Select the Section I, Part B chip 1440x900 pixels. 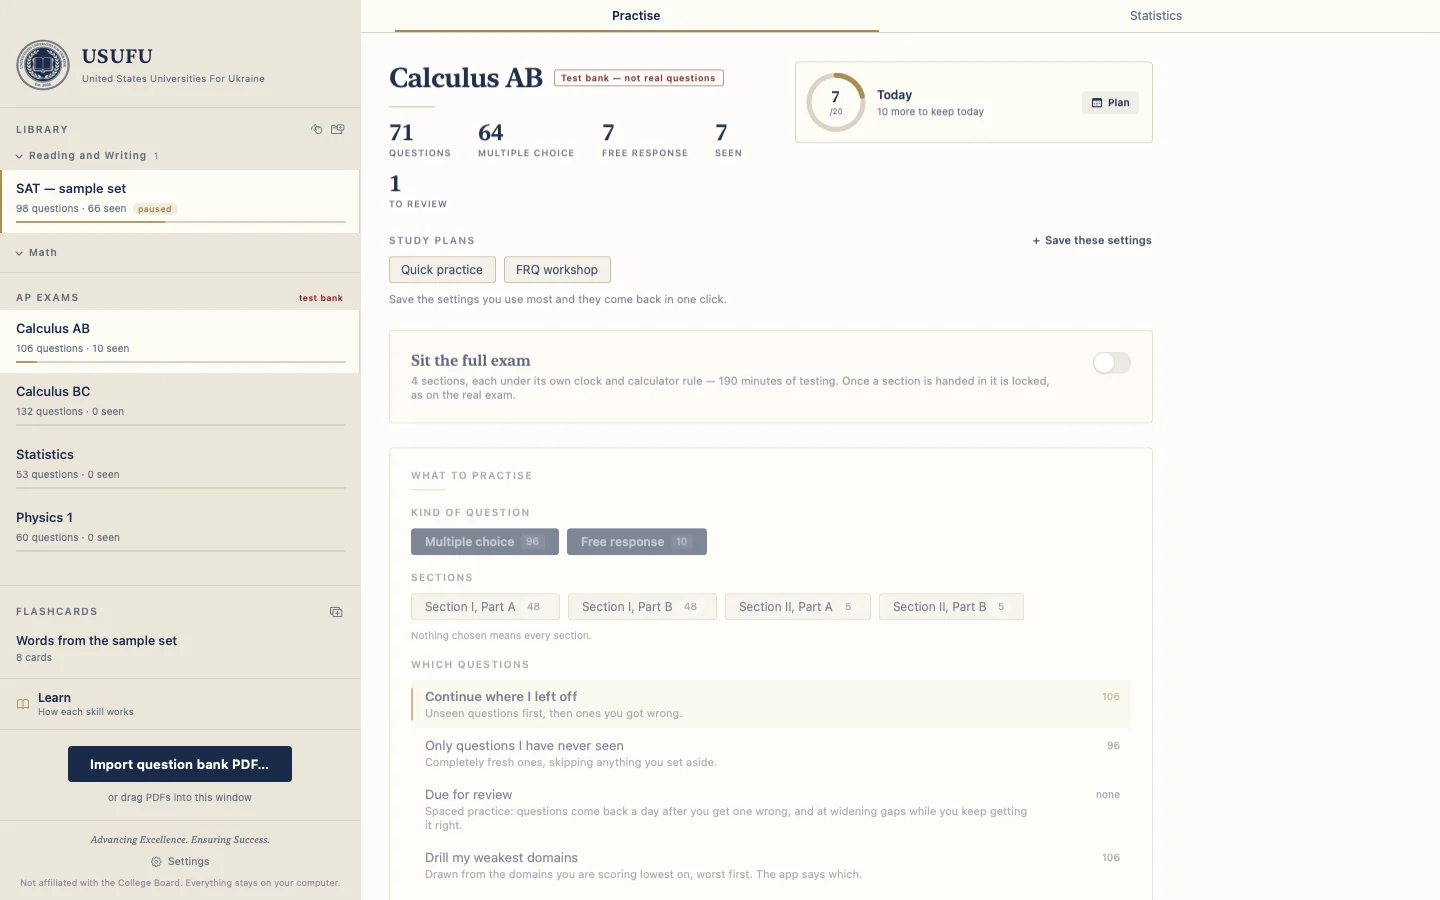point(642,607)
